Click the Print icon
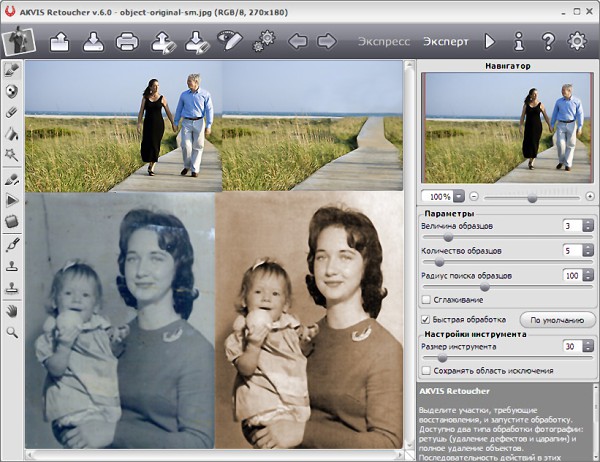The image size is (600, 462). (x=127, y=42)
